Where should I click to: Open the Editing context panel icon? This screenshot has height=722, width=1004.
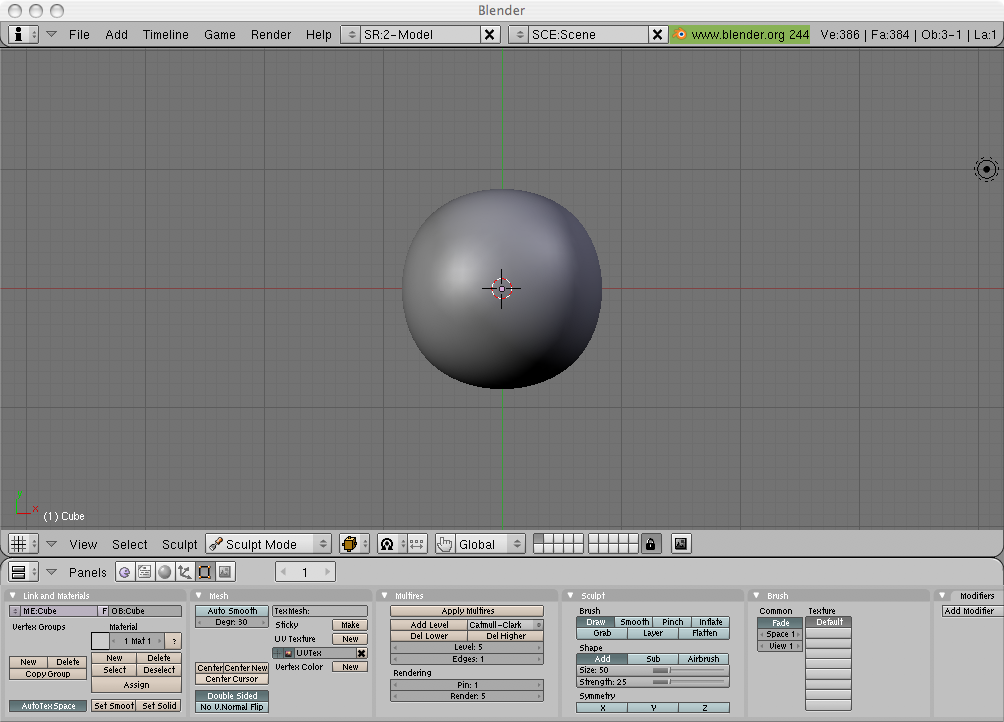tap(205, 572)
